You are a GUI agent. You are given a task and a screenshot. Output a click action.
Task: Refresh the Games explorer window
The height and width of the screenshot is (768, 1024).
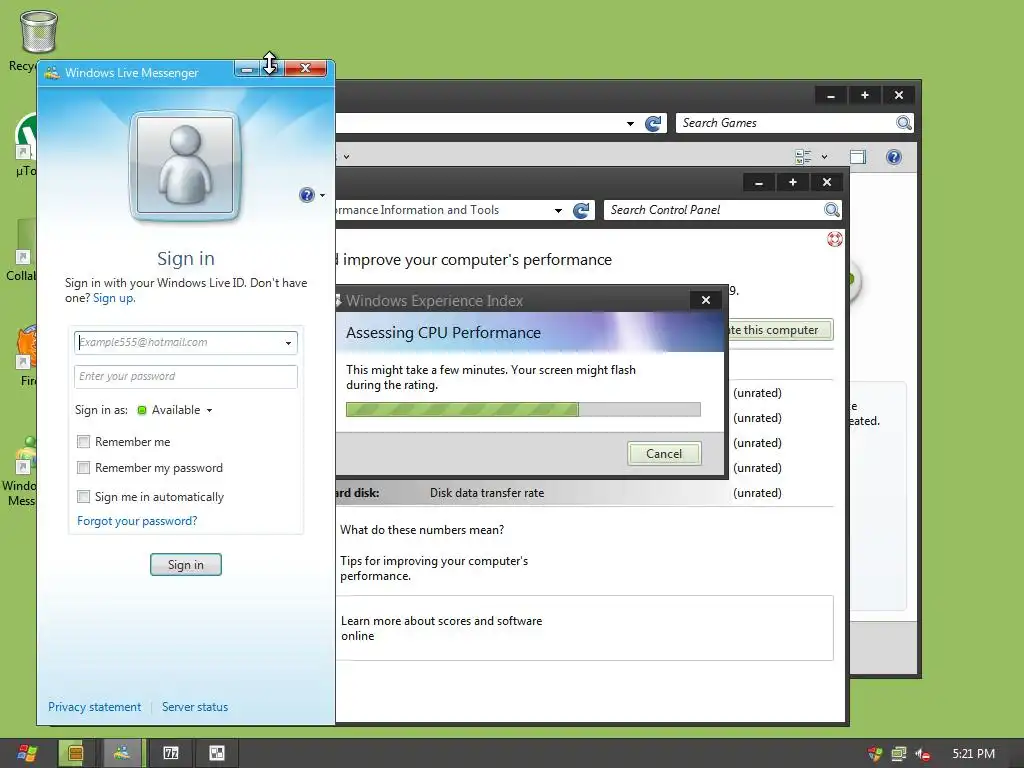coord(653,123)
